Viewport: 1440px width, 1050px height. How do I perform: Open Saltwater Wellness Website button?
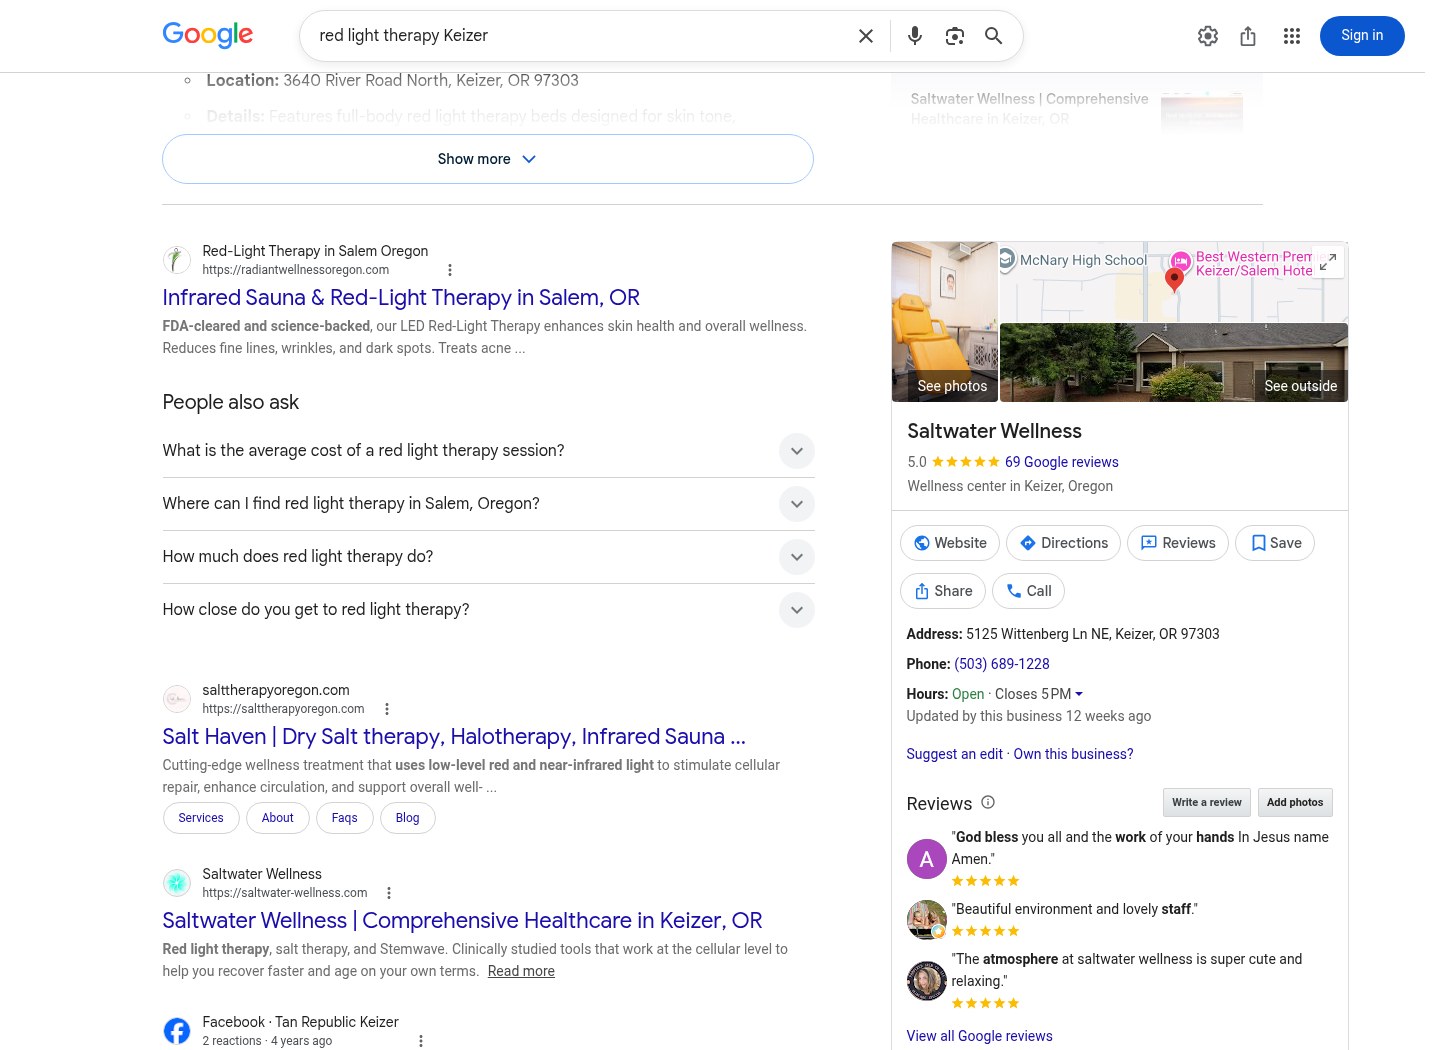point(950,543)
